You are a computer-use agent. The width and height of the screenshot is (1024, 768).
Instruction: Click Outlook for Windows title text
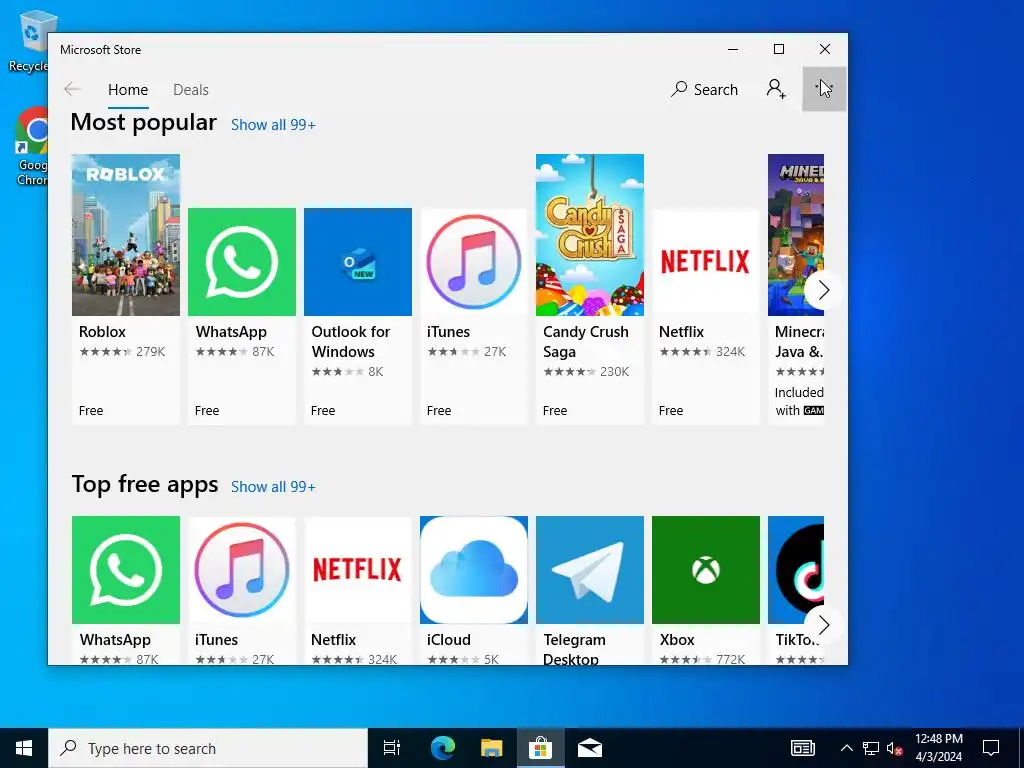pyautogui.click(x=351, y=342)
